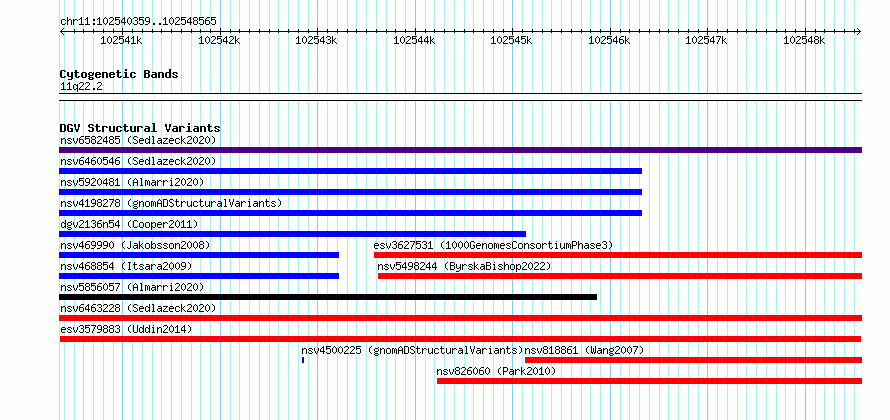Click the black nsv5856057 variant bar
Screen dimensions: 890x420
328,297
